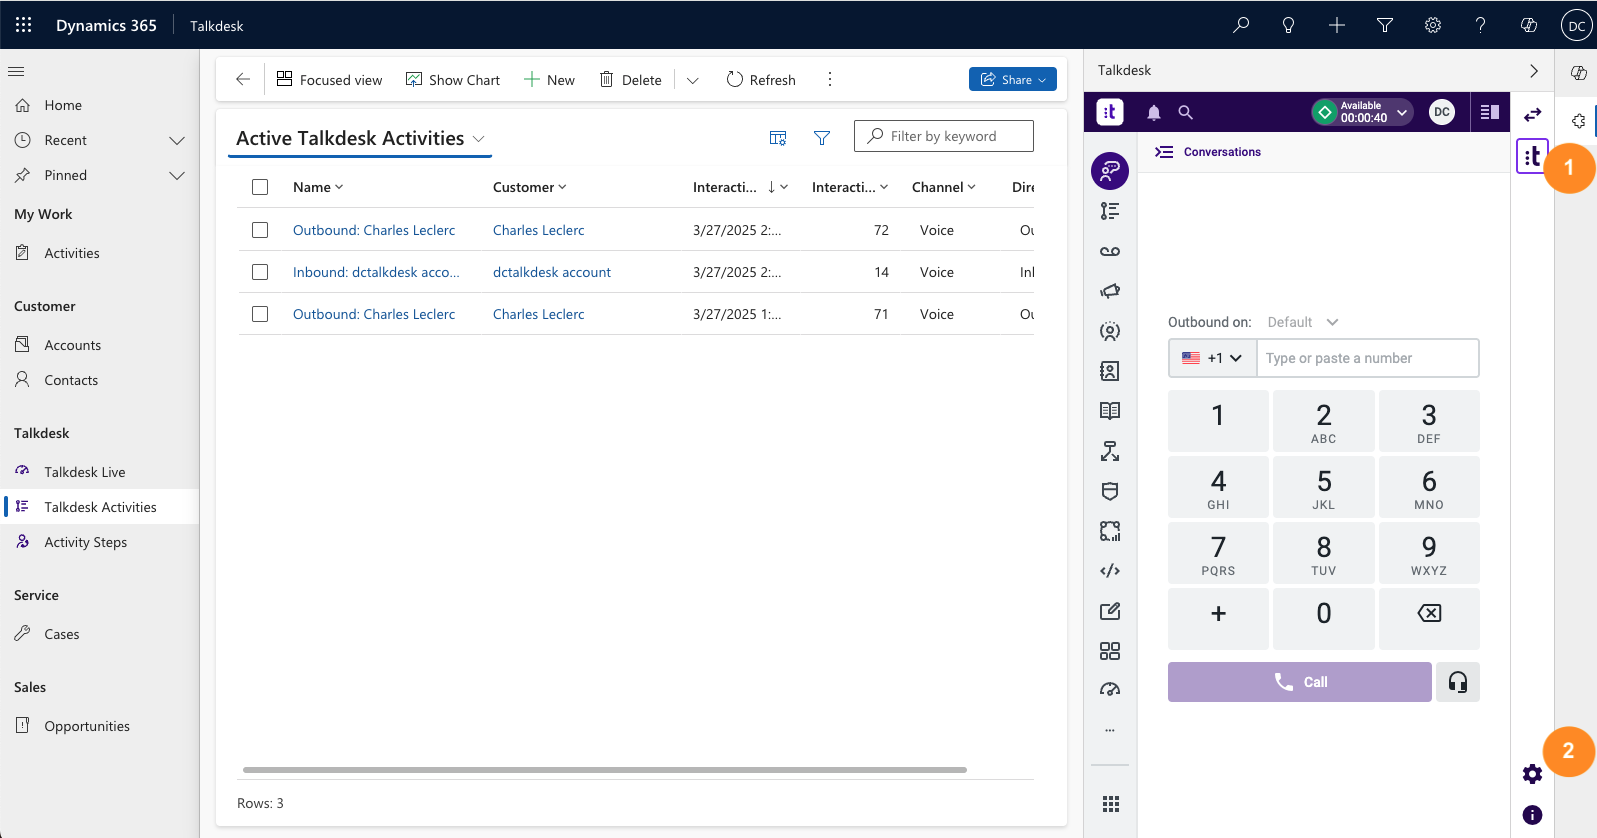
Task: Check the row with interaction value 72
Action: pyautogui.click(x=260, y=230)
